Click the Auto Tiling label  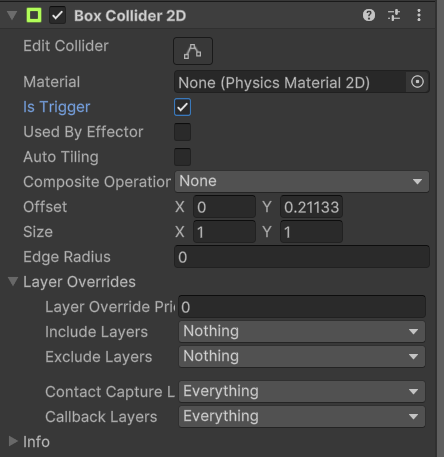[61, 157]
